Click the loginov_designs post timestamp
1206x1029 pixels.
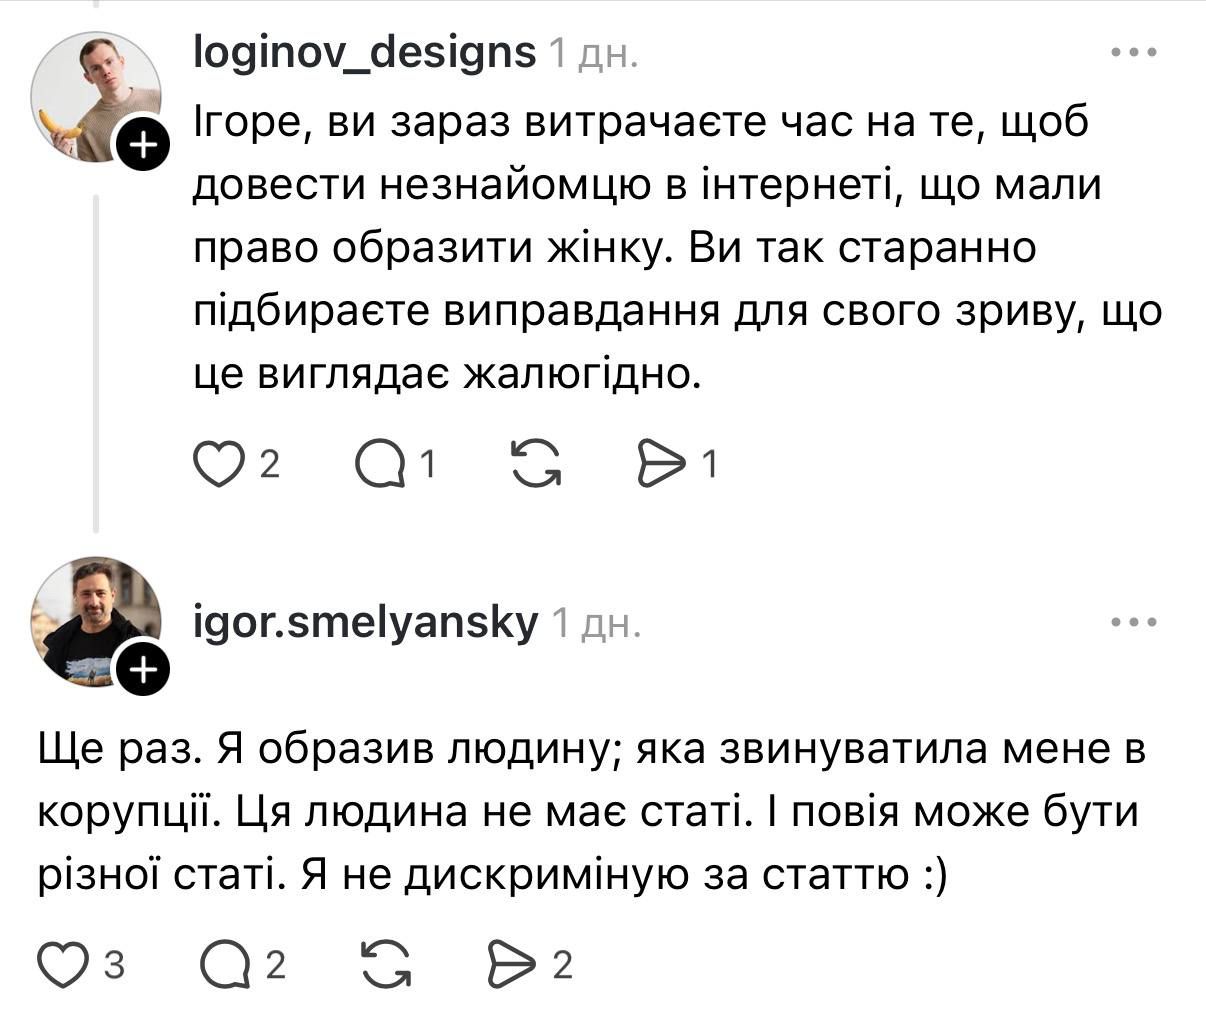coord(592,54)
